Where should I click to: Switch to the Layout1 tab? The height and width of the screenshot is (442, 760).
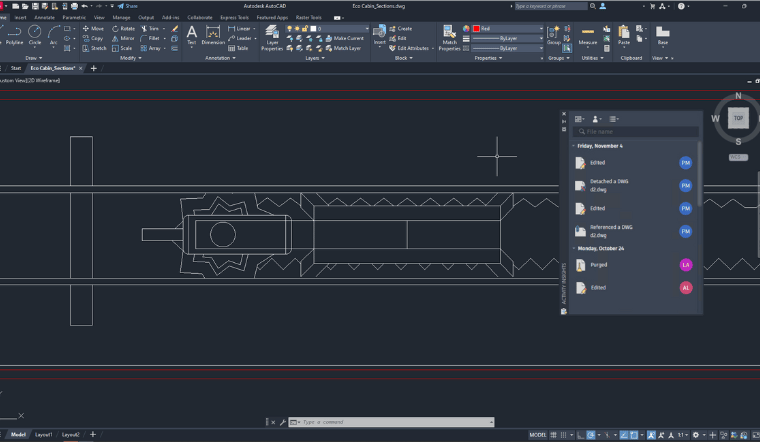point(43,435)
